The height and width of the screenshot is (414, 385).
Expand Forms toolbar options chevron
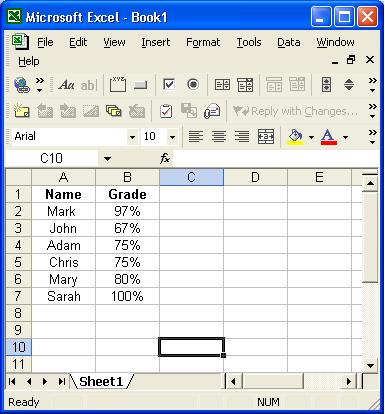click(372, 85)
